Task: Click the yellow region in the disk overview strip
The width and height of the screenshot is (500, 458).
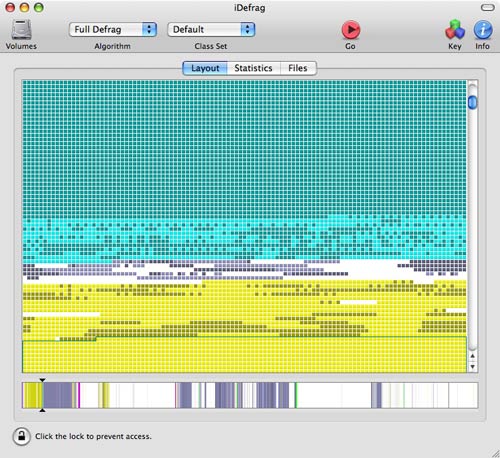Action: (x=33, y=395)
